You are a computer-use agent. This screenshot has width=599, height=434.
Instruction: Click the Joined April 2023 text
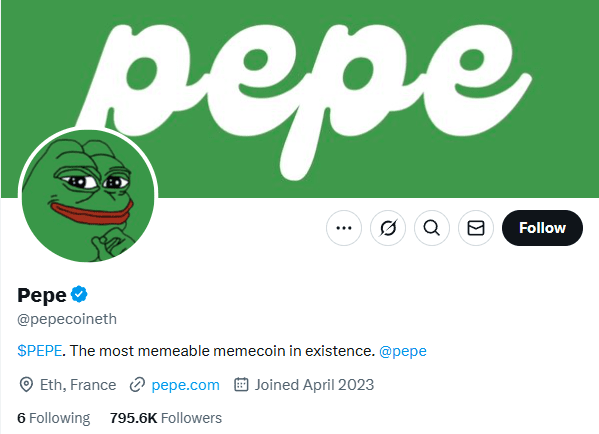tap(314, 385)
